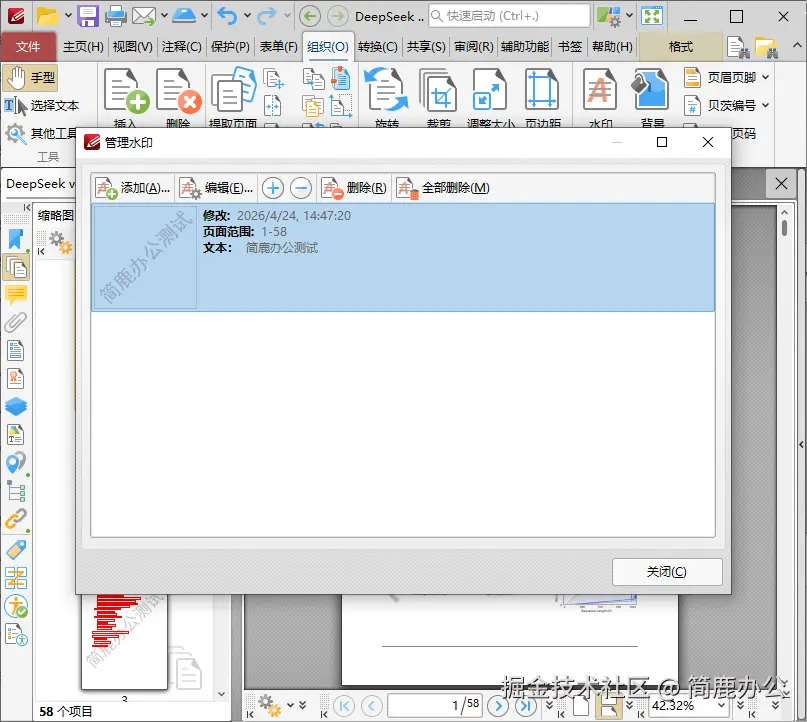Open the 共享(S) ribbon tab

tap(426, 47)
